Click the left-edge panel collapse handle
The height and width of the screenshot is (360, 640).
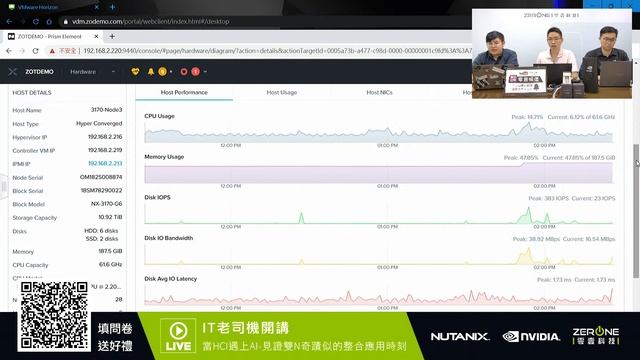pyautogui.click(x=4, y=187)
